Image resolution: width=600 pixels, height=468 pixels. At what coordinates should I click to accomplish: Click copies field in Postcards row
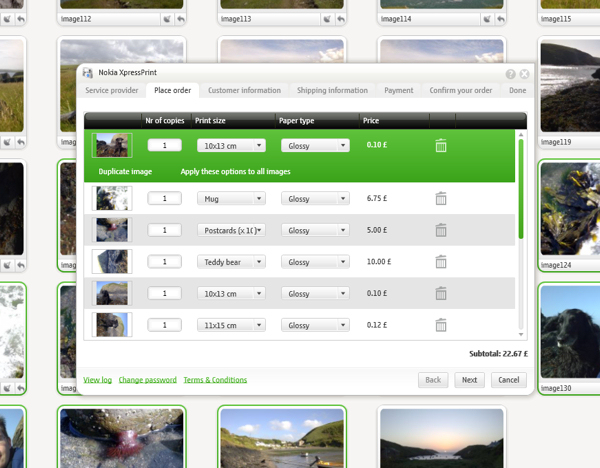coord(165,230)
